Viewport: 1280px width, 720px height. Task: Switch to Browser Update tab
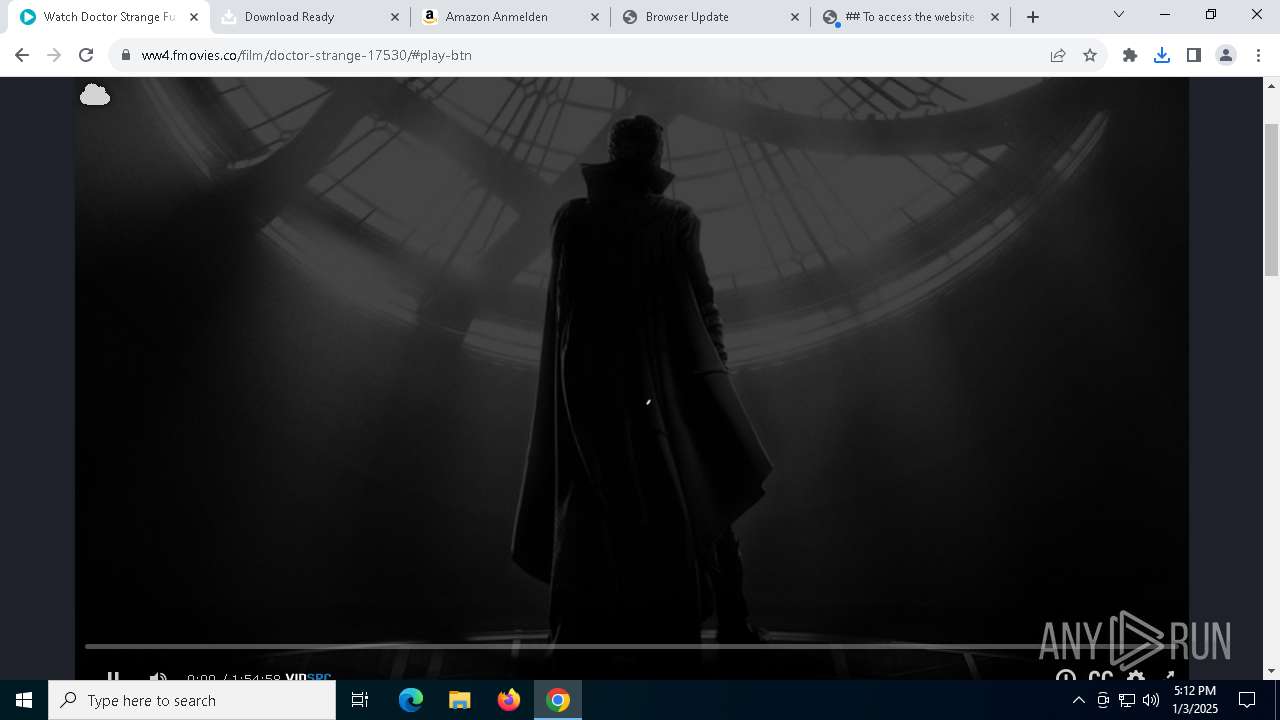pos(711,17)
